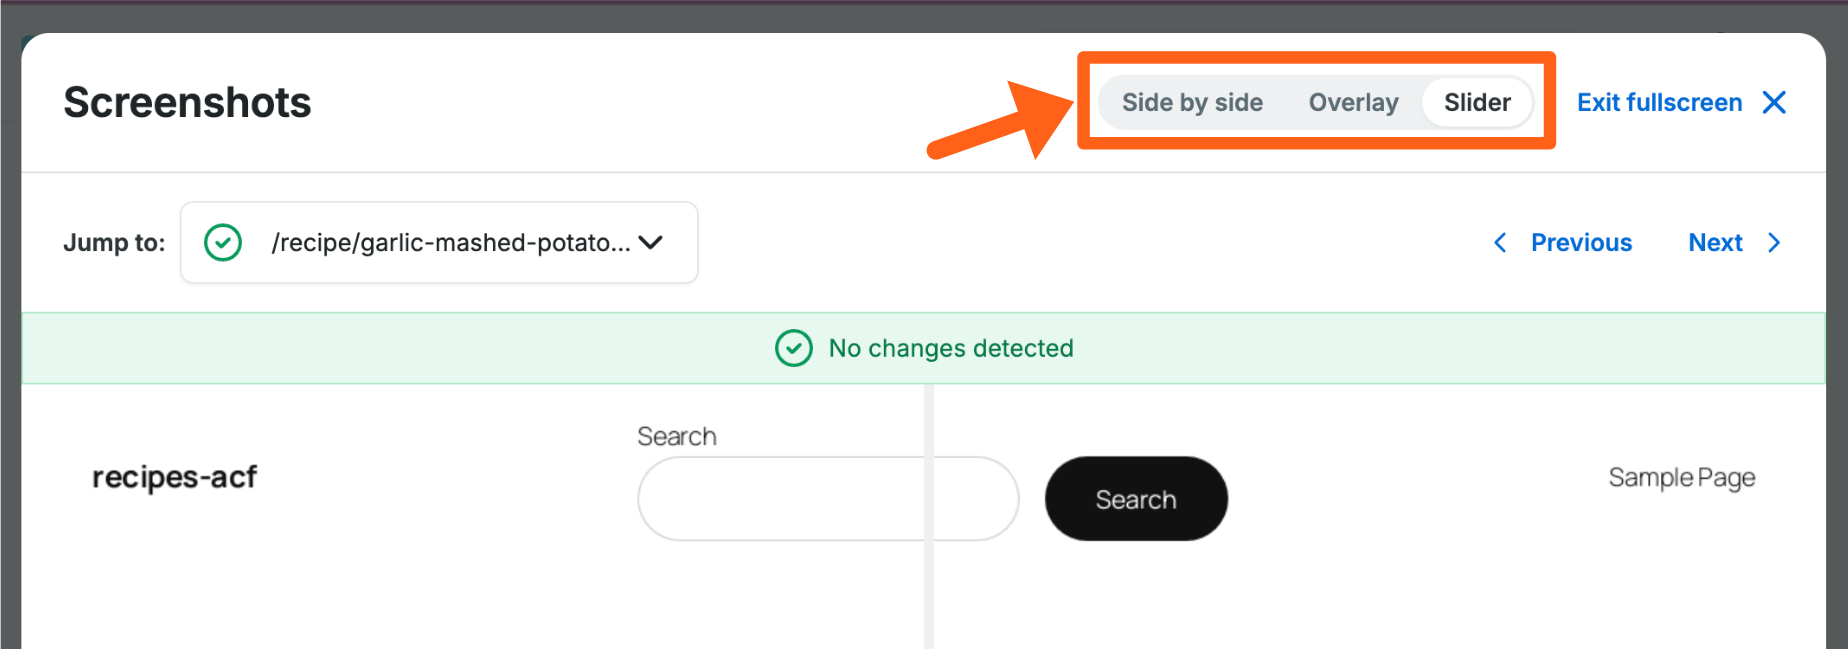The image size is (1848, 649).
Task: Go to the Next screenshot
Action: [1715, 243]
